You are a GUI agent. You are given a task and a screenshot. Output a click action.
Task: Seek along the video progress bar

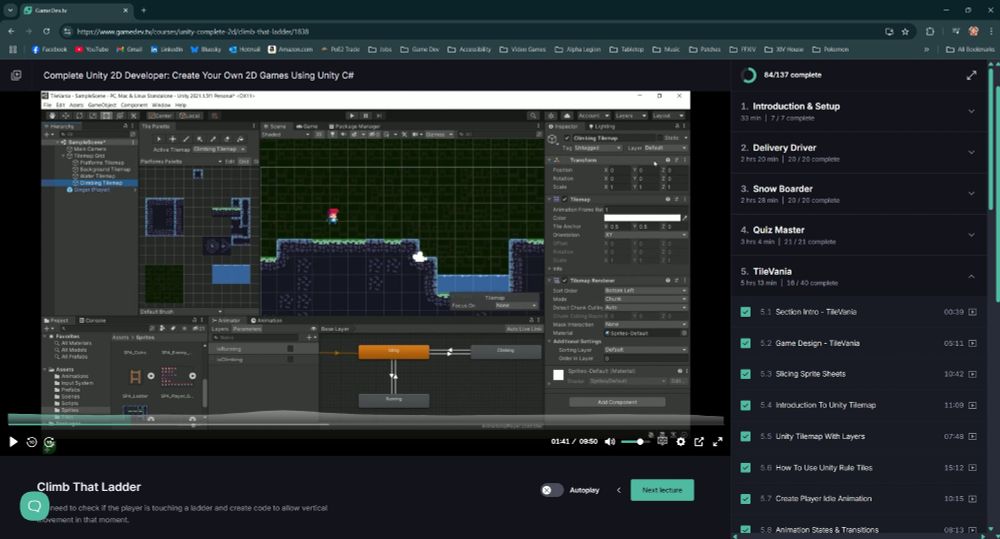click(x=365, y=424)
